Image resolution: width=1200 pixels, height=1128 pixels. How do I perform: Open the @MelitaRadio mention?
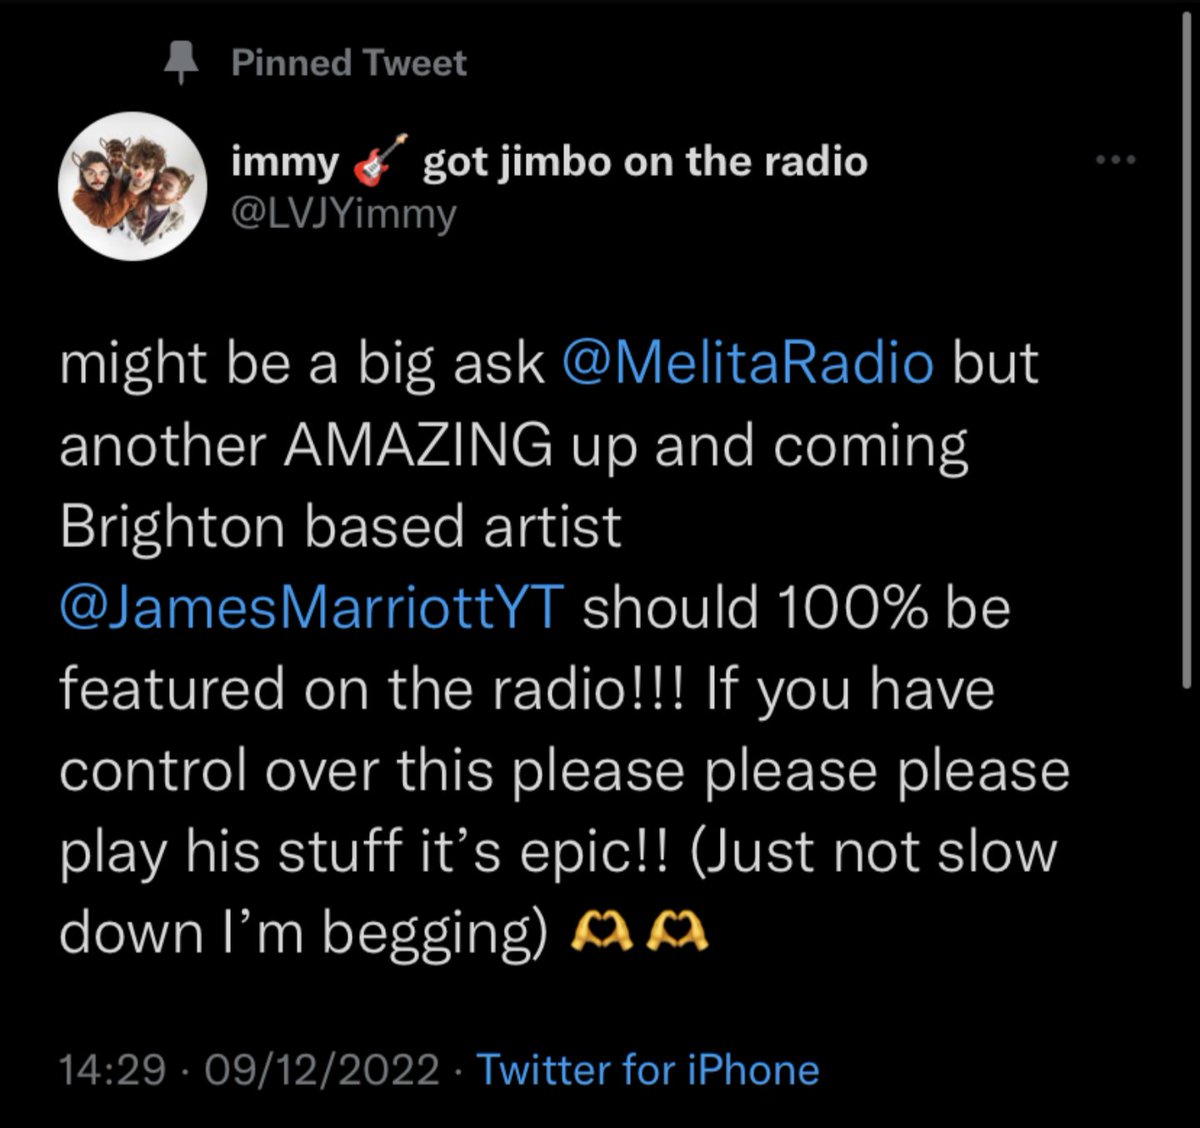pyautogui.click(x=748, y=362)
